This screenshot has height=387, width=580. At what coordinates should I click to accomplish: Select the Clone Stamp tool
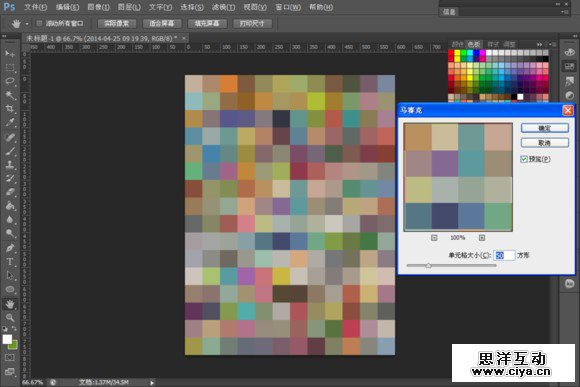(x=10, y=165)
